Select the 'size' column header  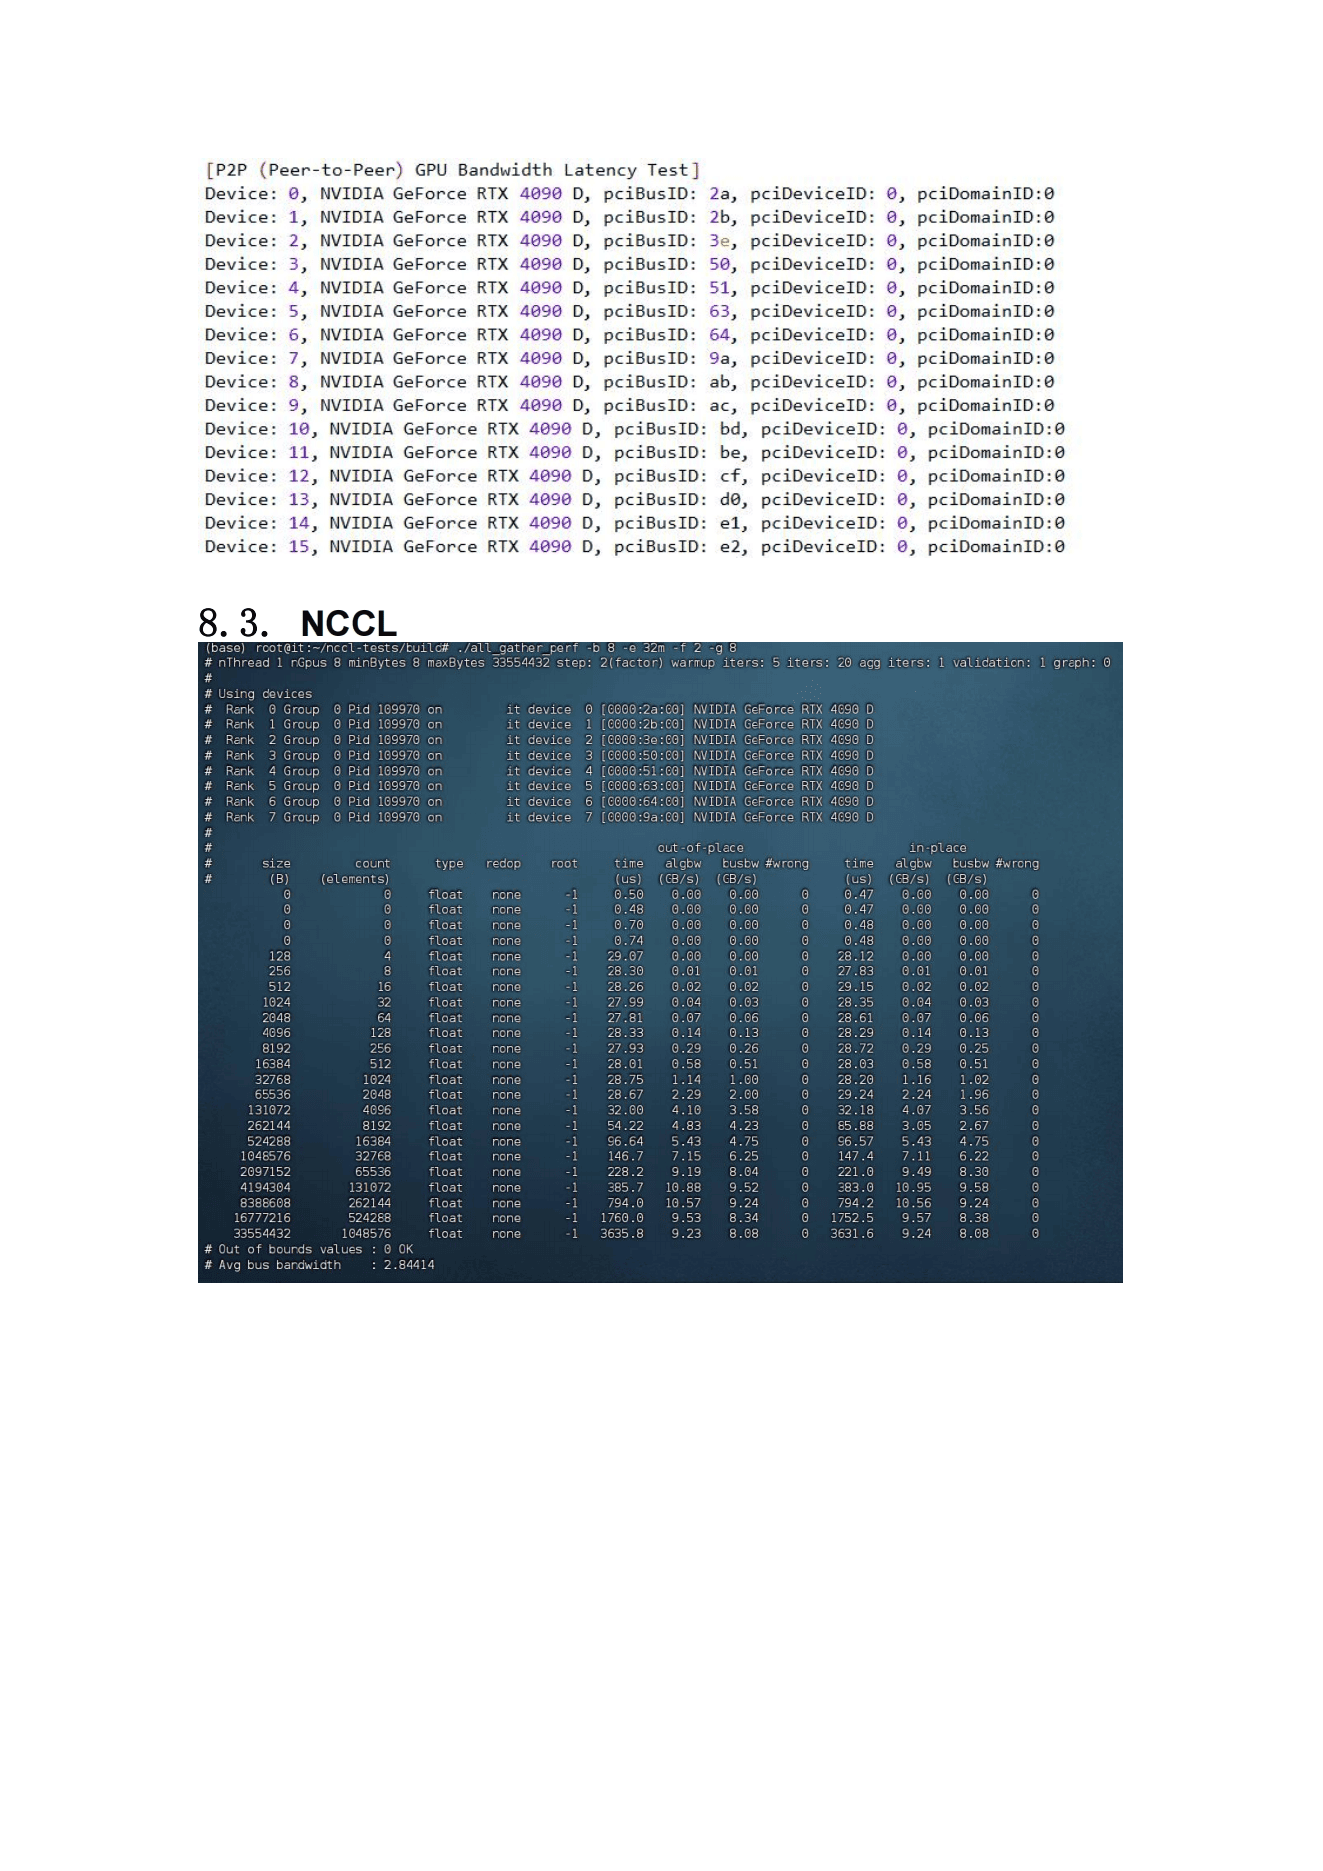(x=276, y=864)
